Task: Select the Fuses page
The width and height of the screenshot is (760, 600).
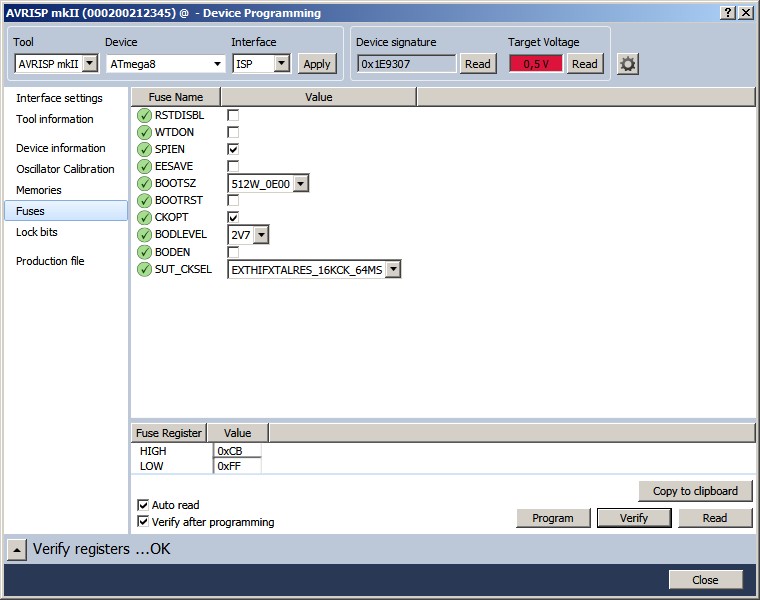Action: (66, 211)
